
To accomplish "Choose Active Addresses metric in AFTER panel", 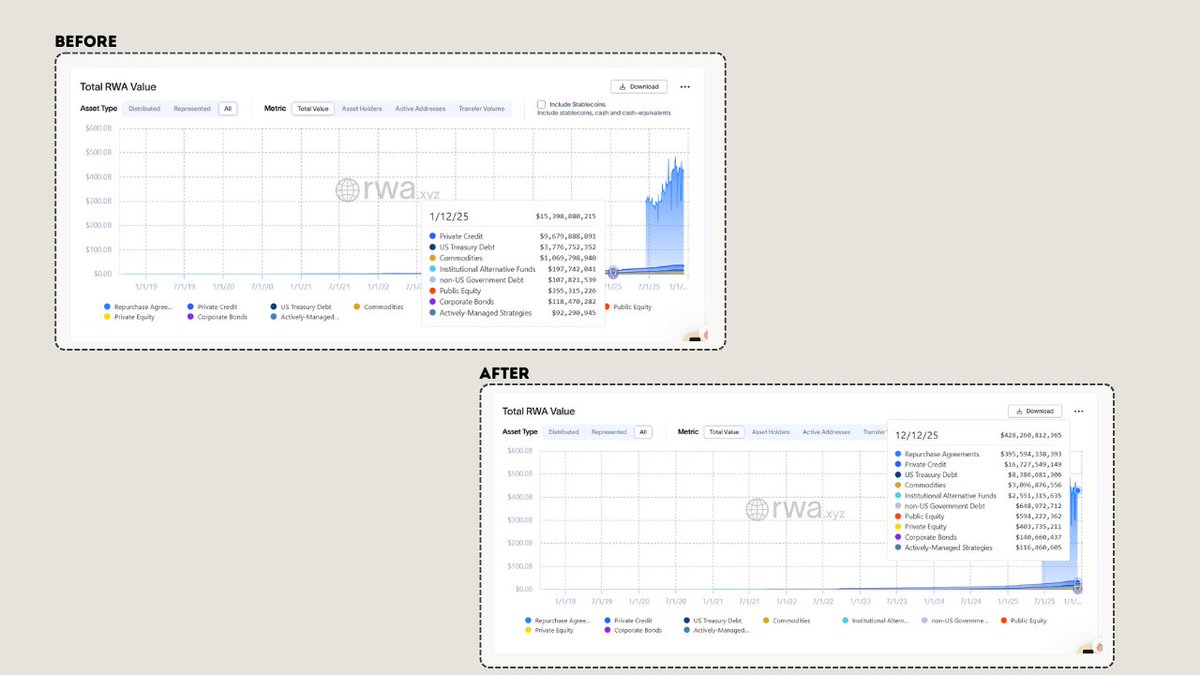I will pos(826,432).
